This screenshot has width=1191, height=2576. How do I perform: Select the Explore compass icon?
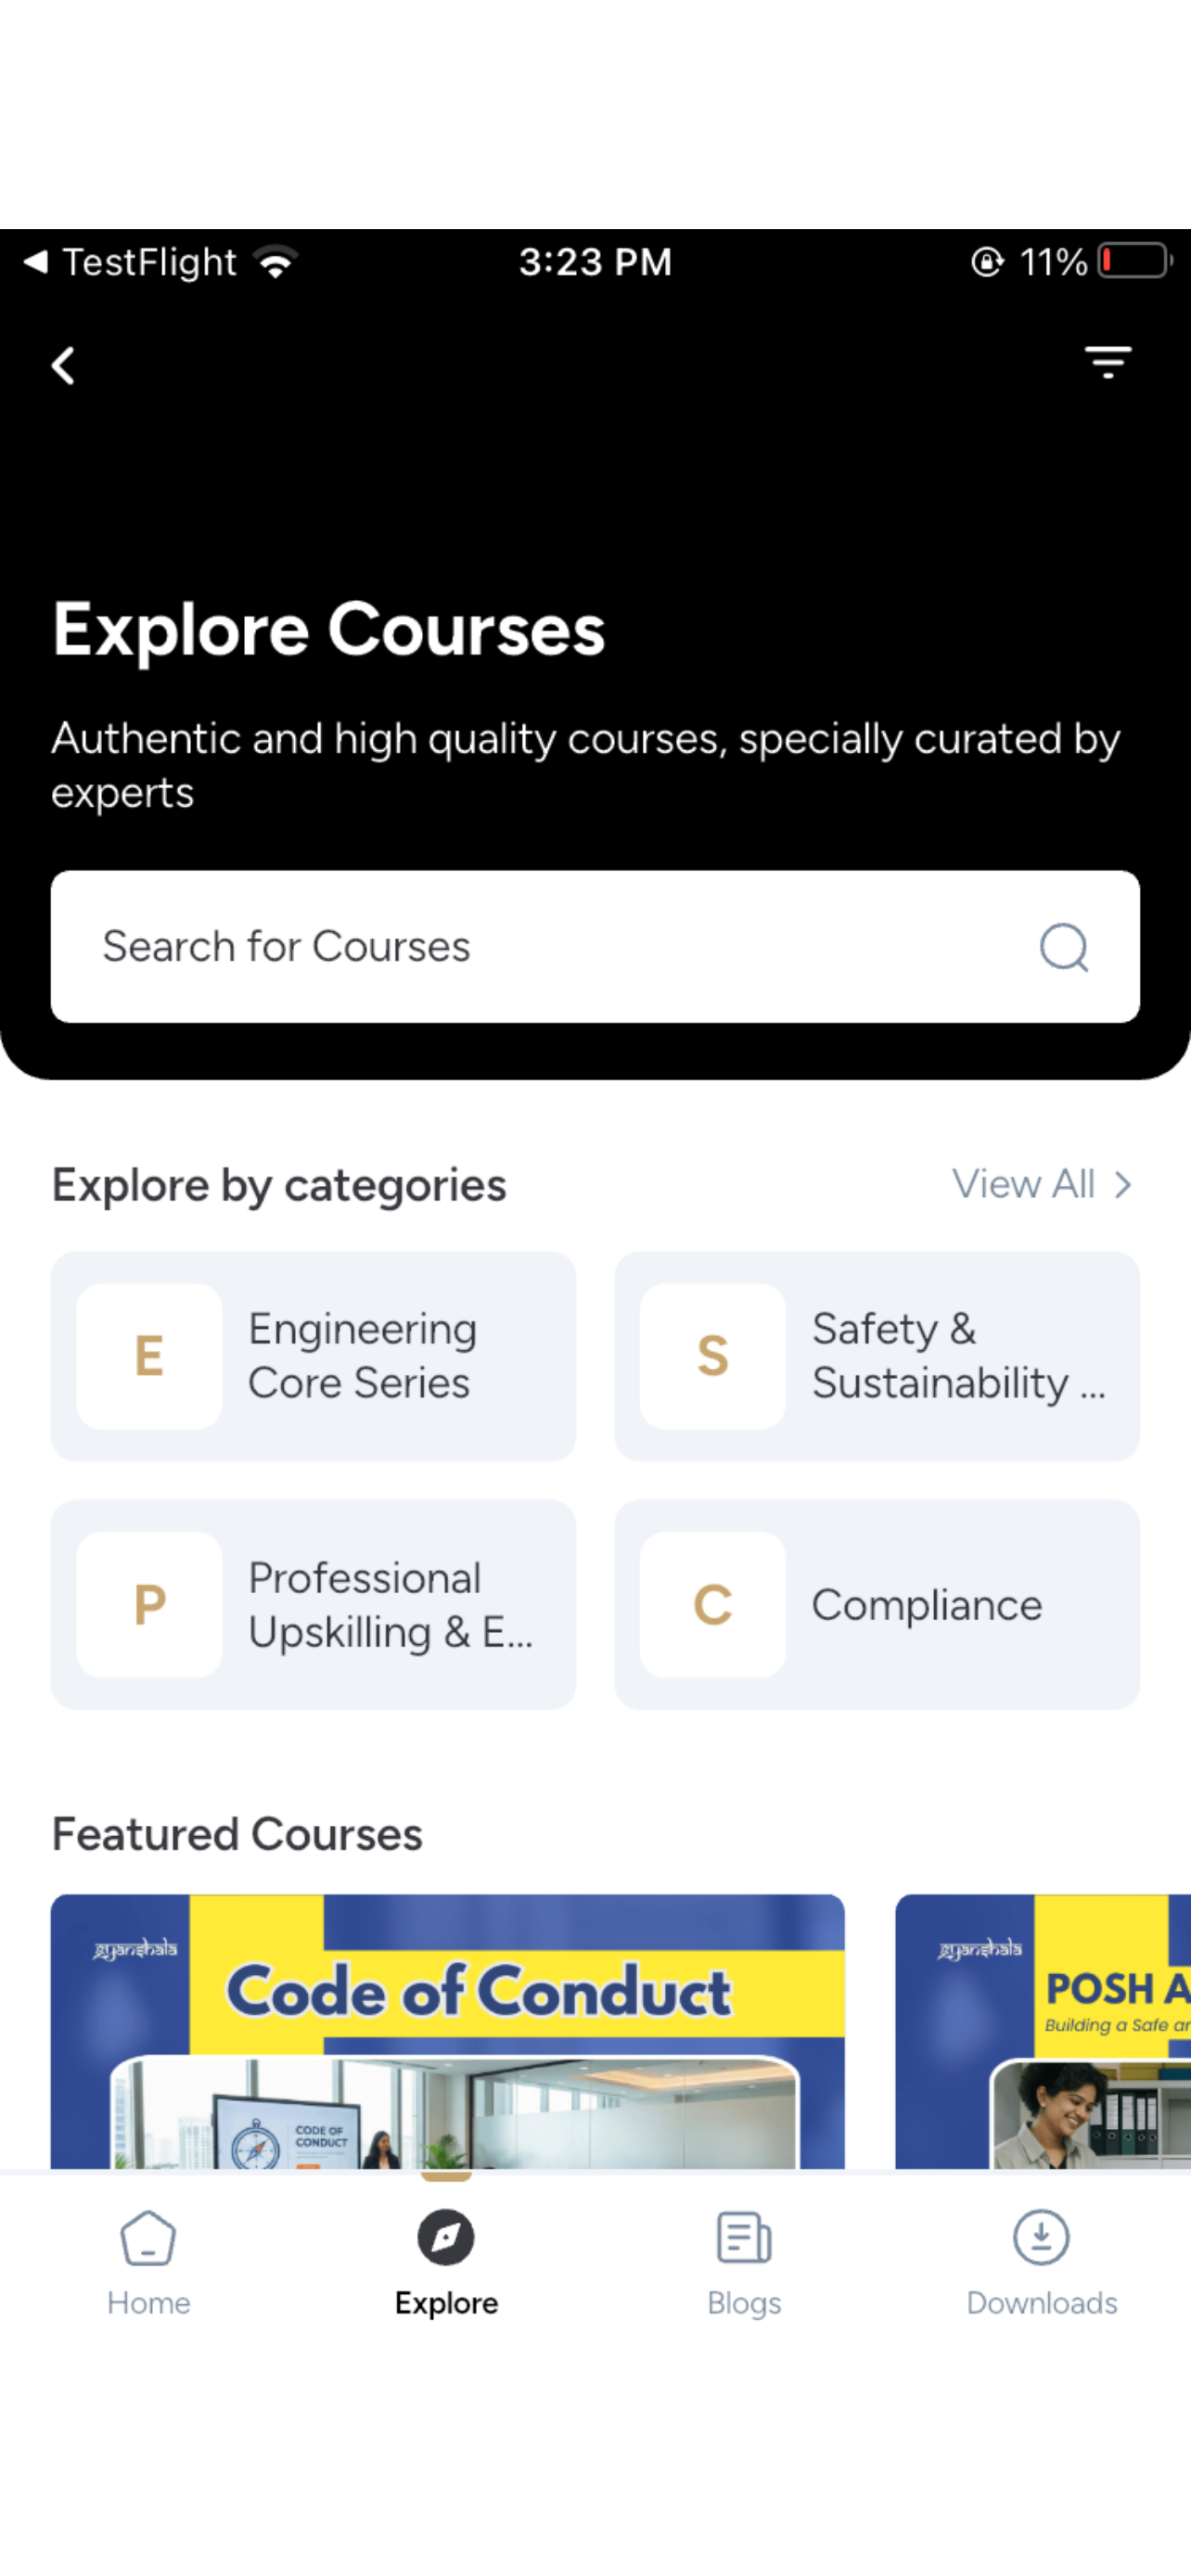pos(446,2237)
